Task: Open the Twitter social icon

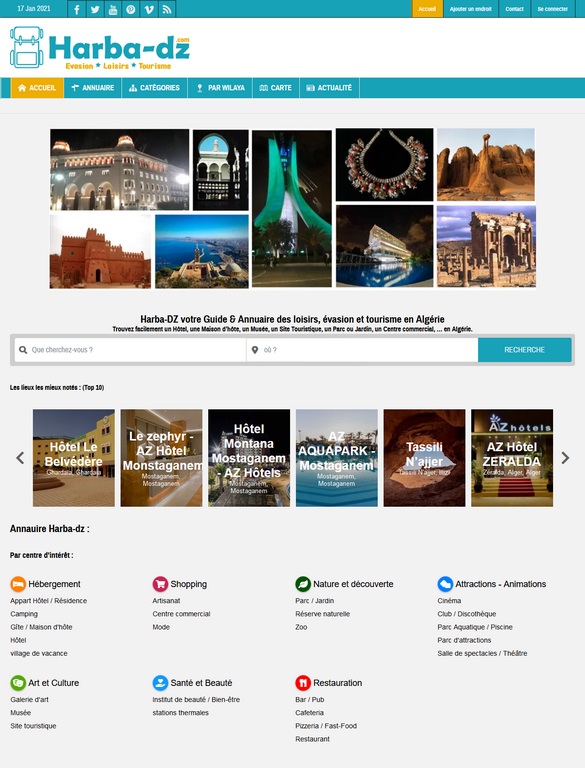Action: pos(95,9)
